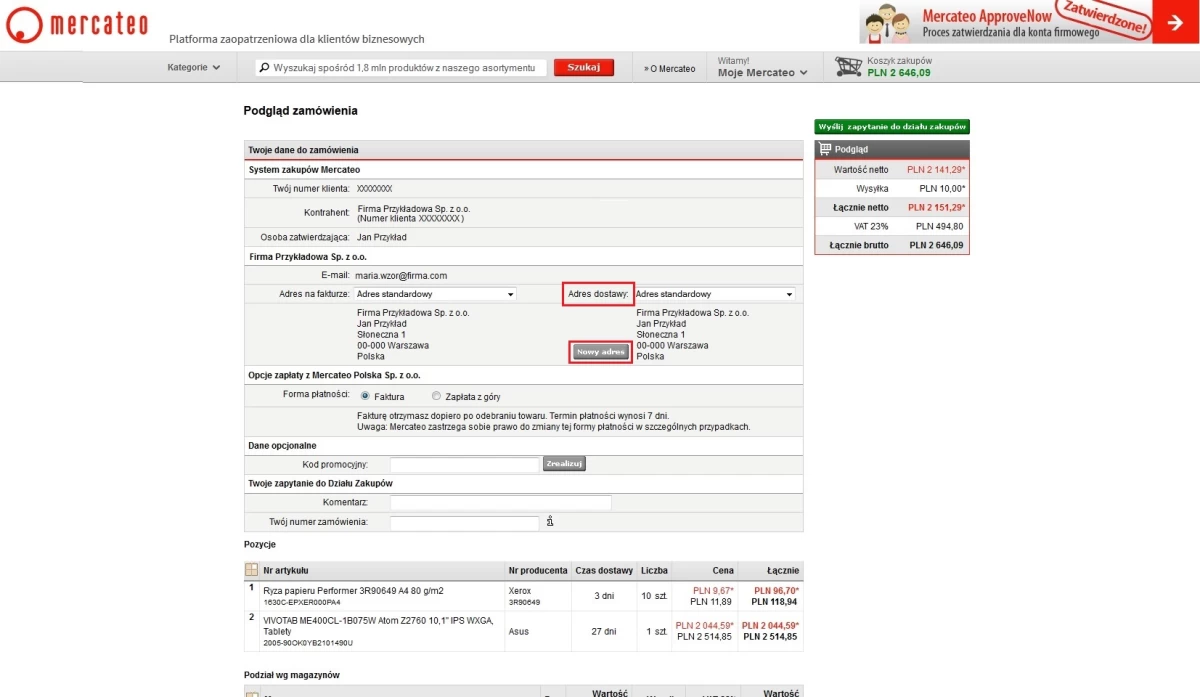
Task: Select the Faktura payment option
Action: 365,396
